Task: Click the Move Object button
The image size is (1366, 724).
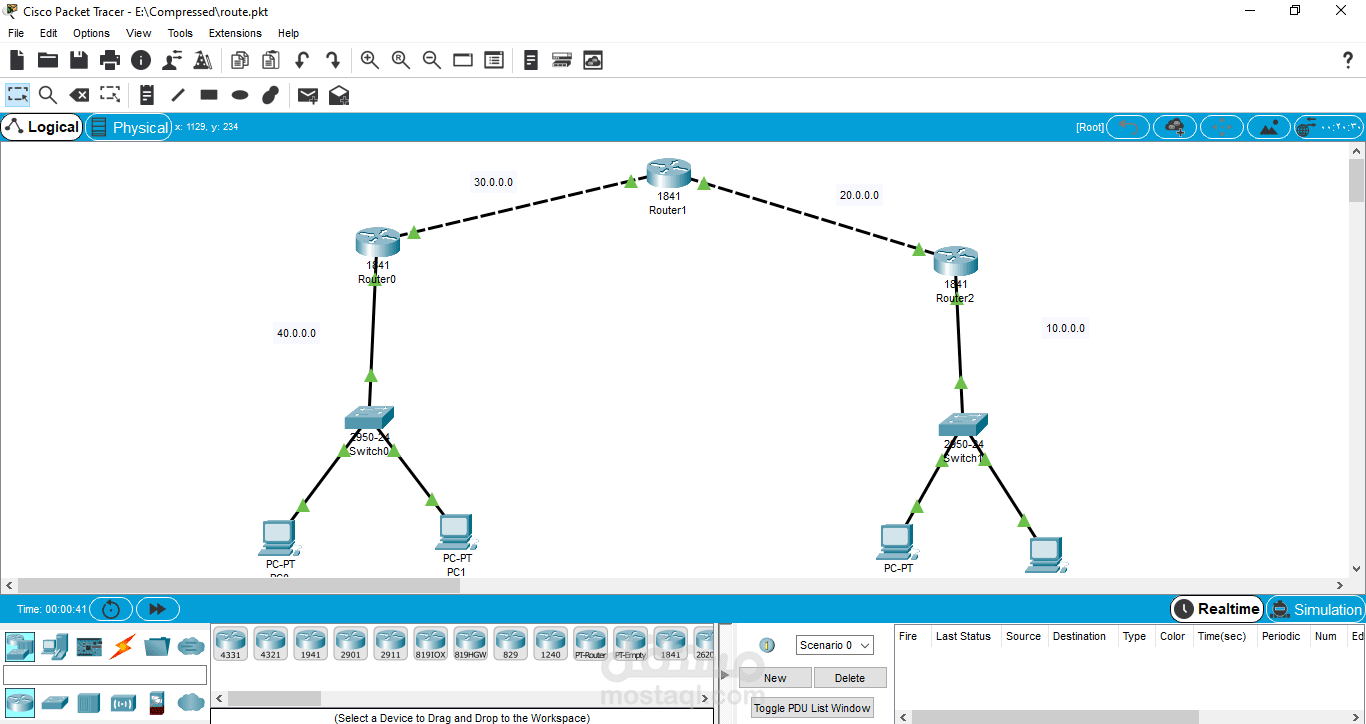Action: 1221,127
